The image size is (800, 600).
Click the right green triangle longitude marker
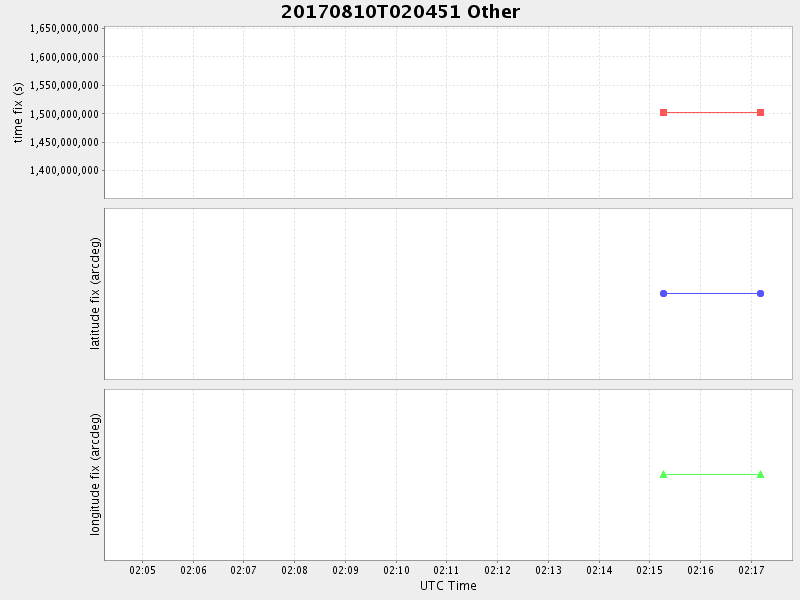760,474
